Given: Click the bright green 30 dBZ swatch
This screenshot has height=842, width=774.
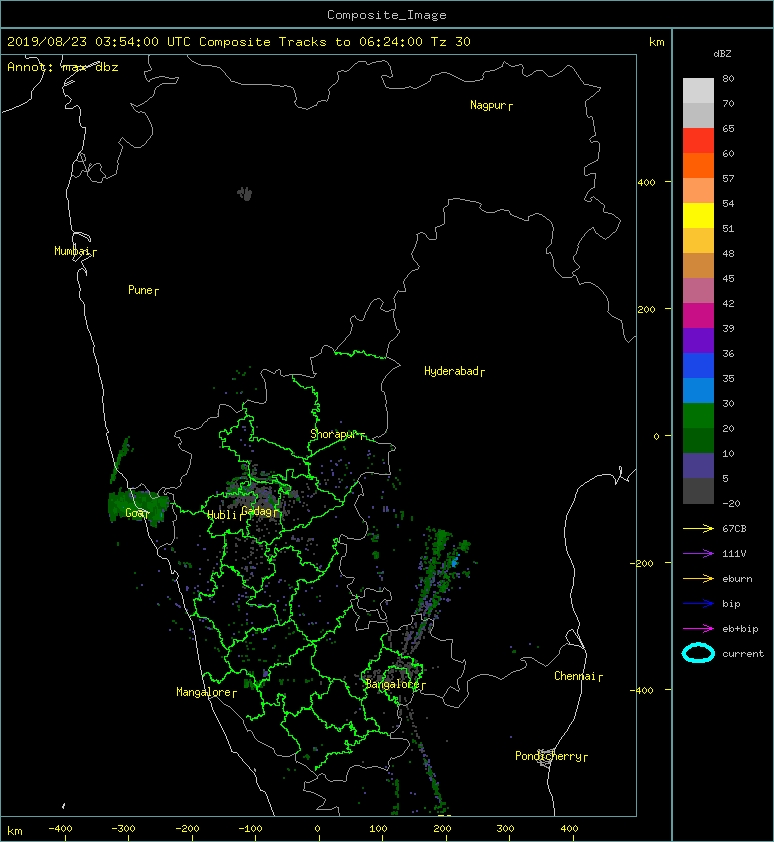Looking at the screenshot, I should point(698,416).
